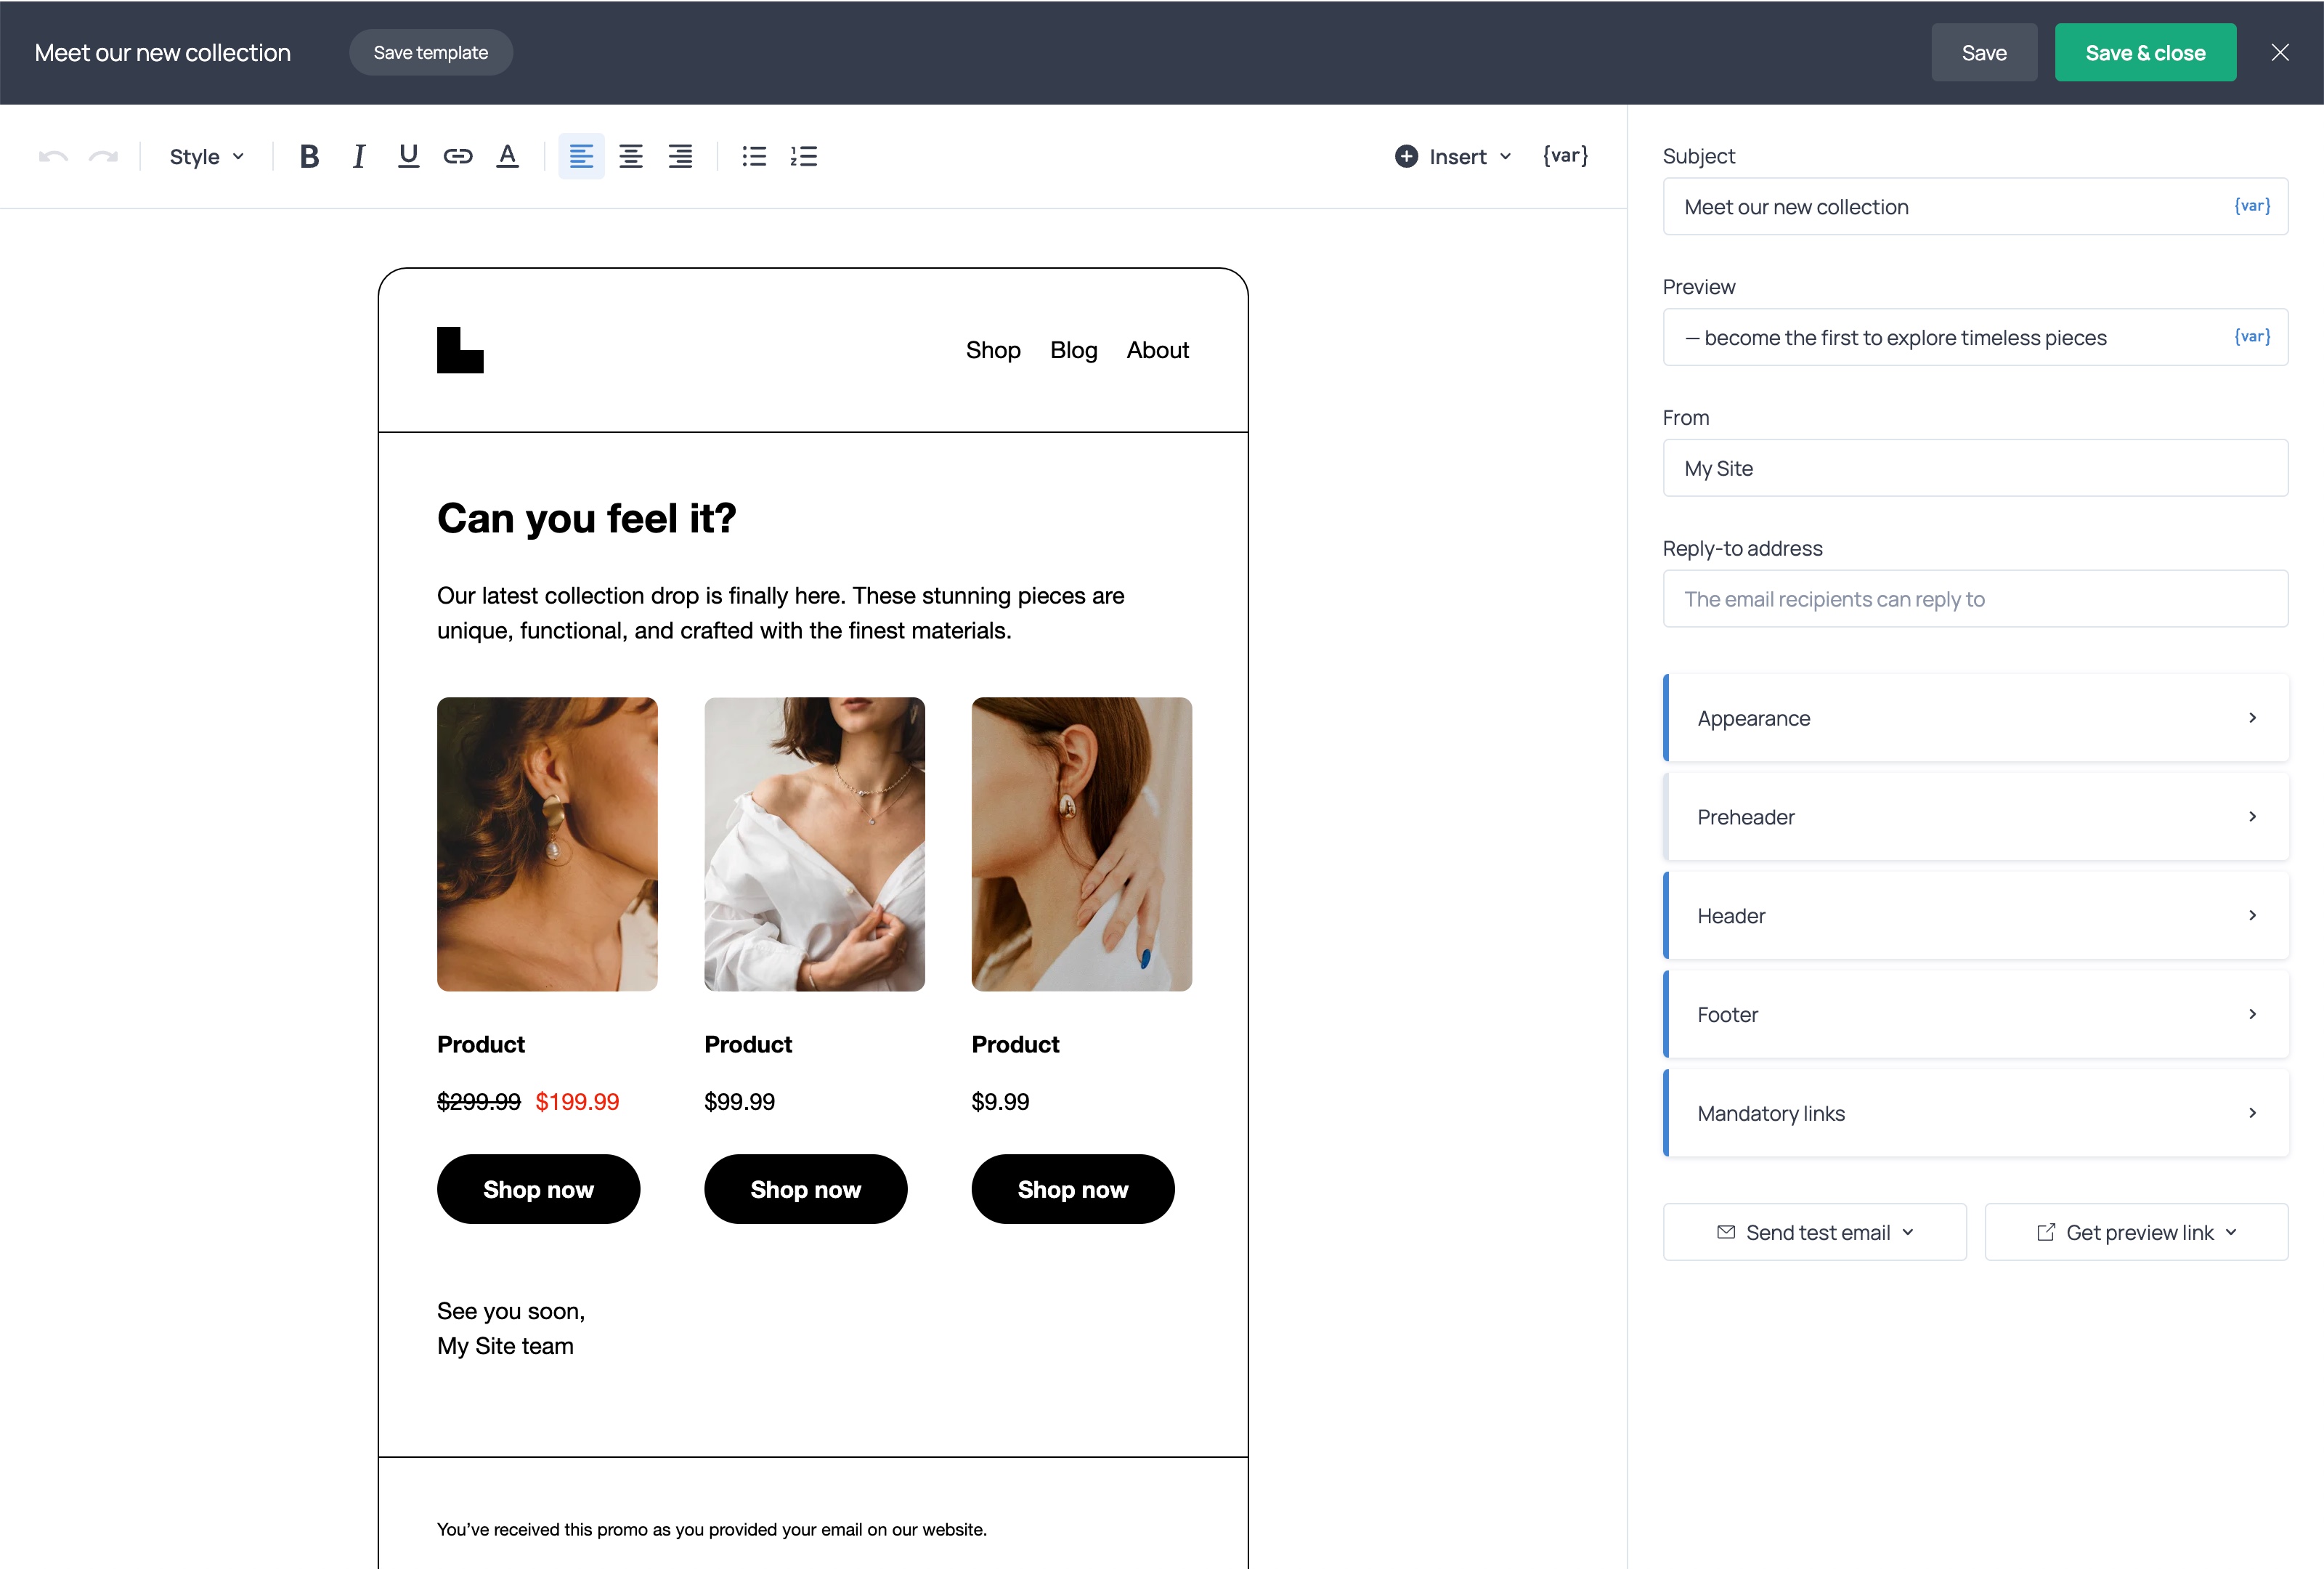
Task: Click the Reply-to address field
Action: [1974, 598]
